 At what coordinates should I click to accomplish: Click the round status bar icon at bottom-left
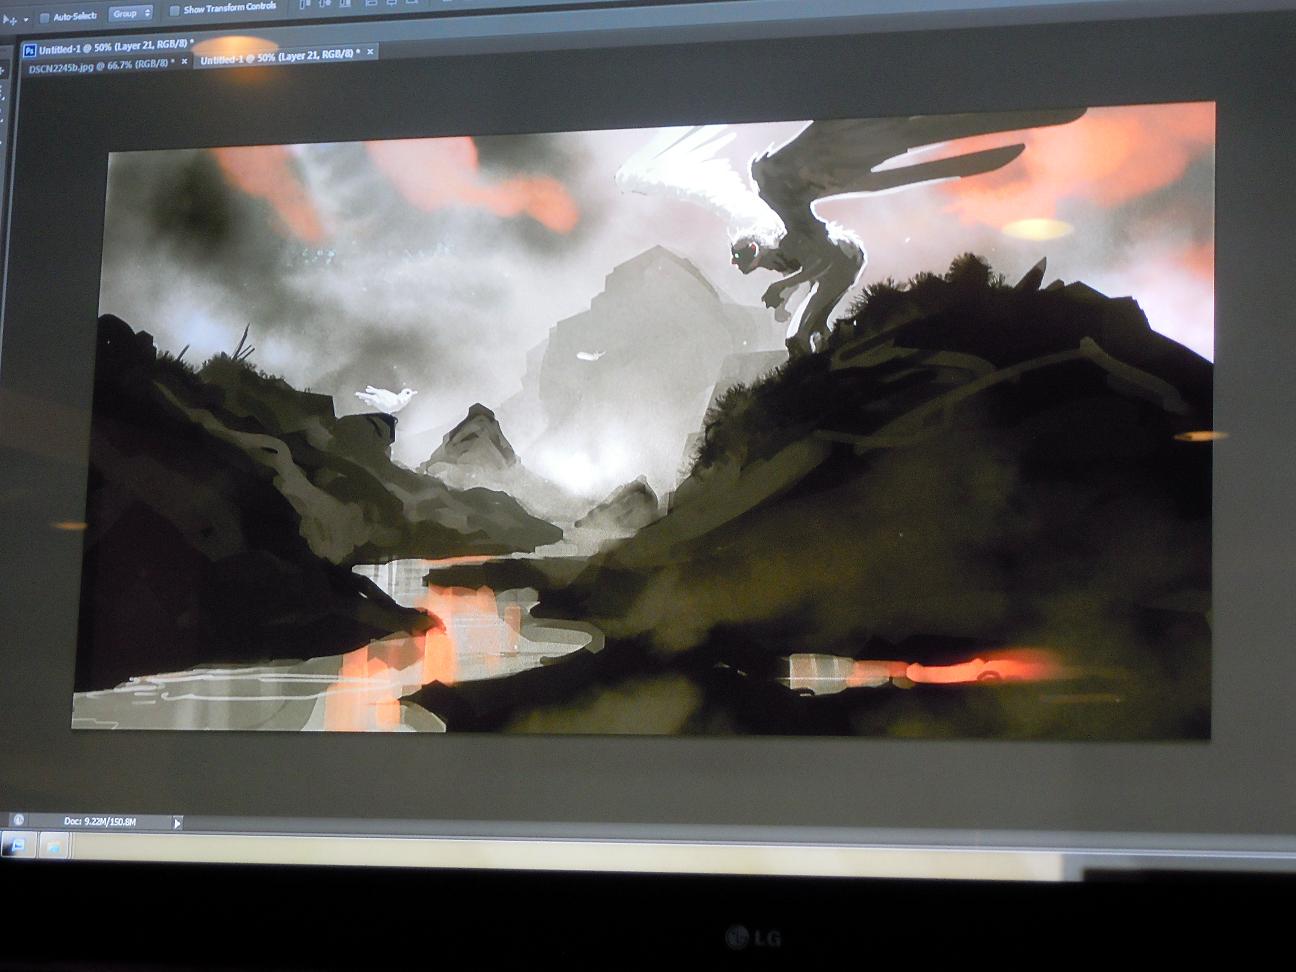tap(18, 820)
